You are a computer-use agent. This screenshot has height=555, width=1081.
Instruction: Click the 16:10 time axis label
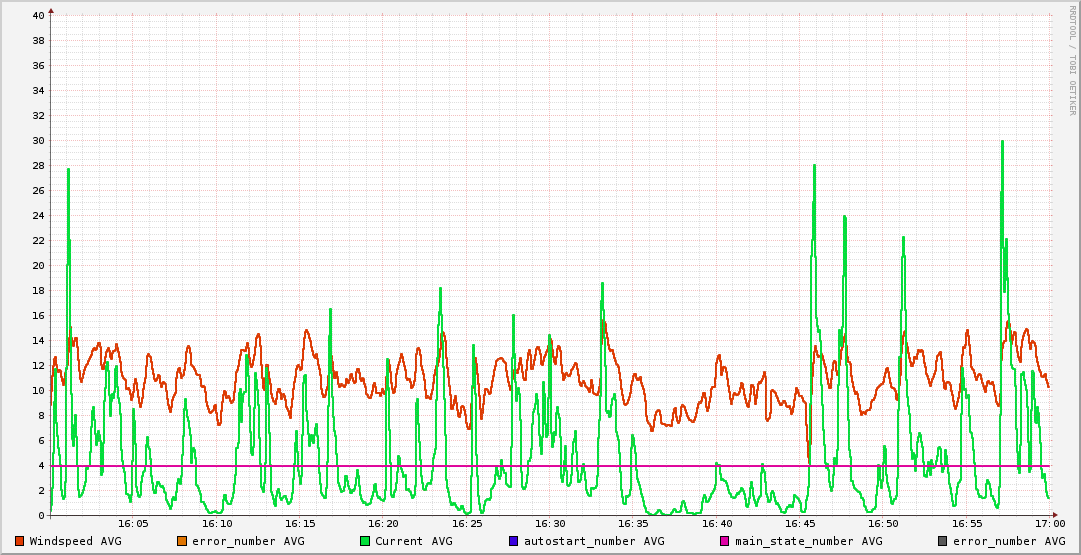[217, 524]
